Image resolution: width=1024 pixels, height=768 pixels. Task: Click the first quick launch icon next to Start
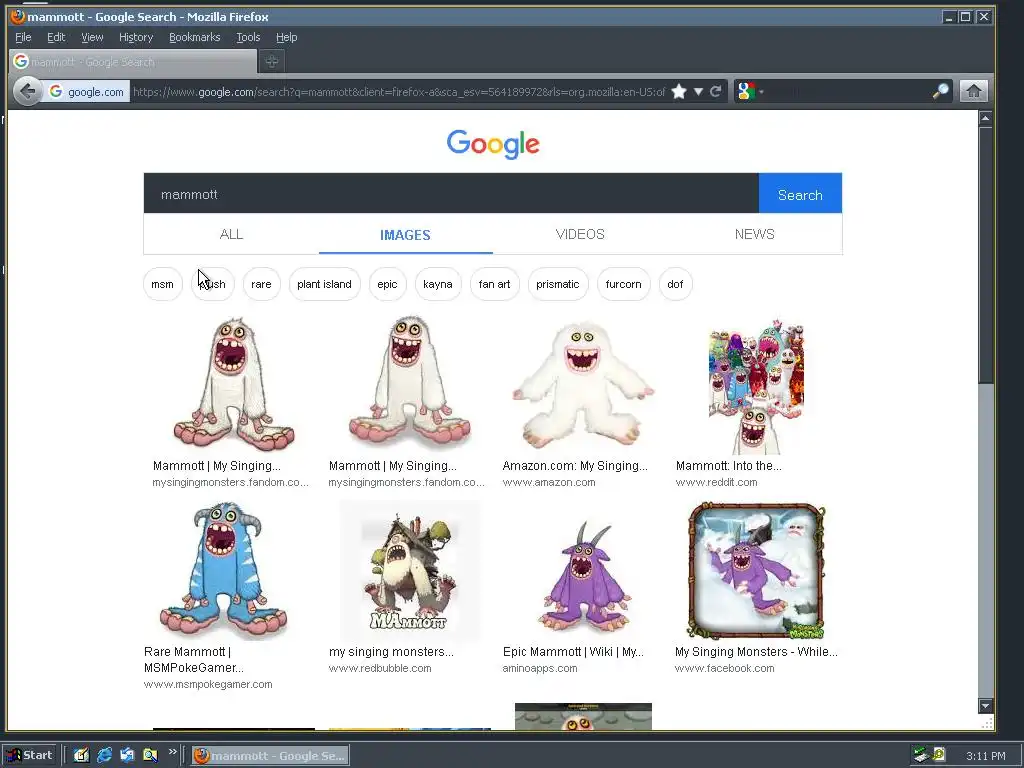(81, 756)
